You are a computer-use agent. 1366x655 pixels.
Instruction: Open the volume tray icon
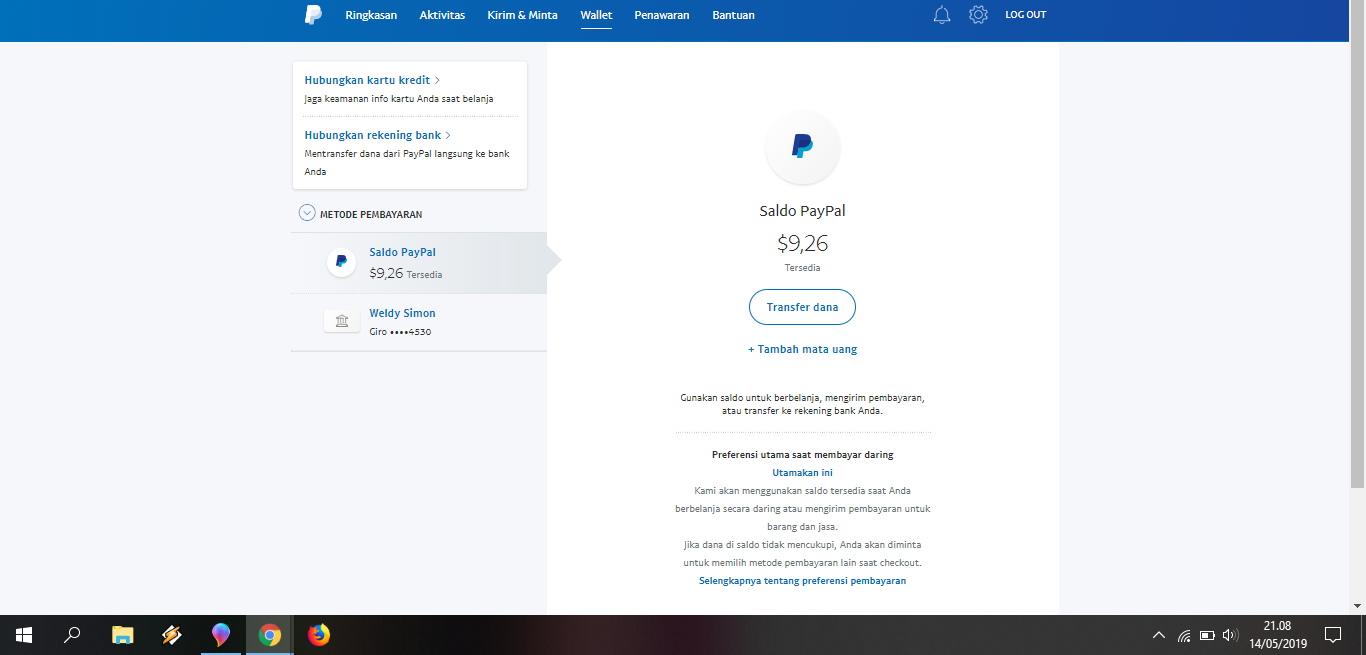(1230, 635)
